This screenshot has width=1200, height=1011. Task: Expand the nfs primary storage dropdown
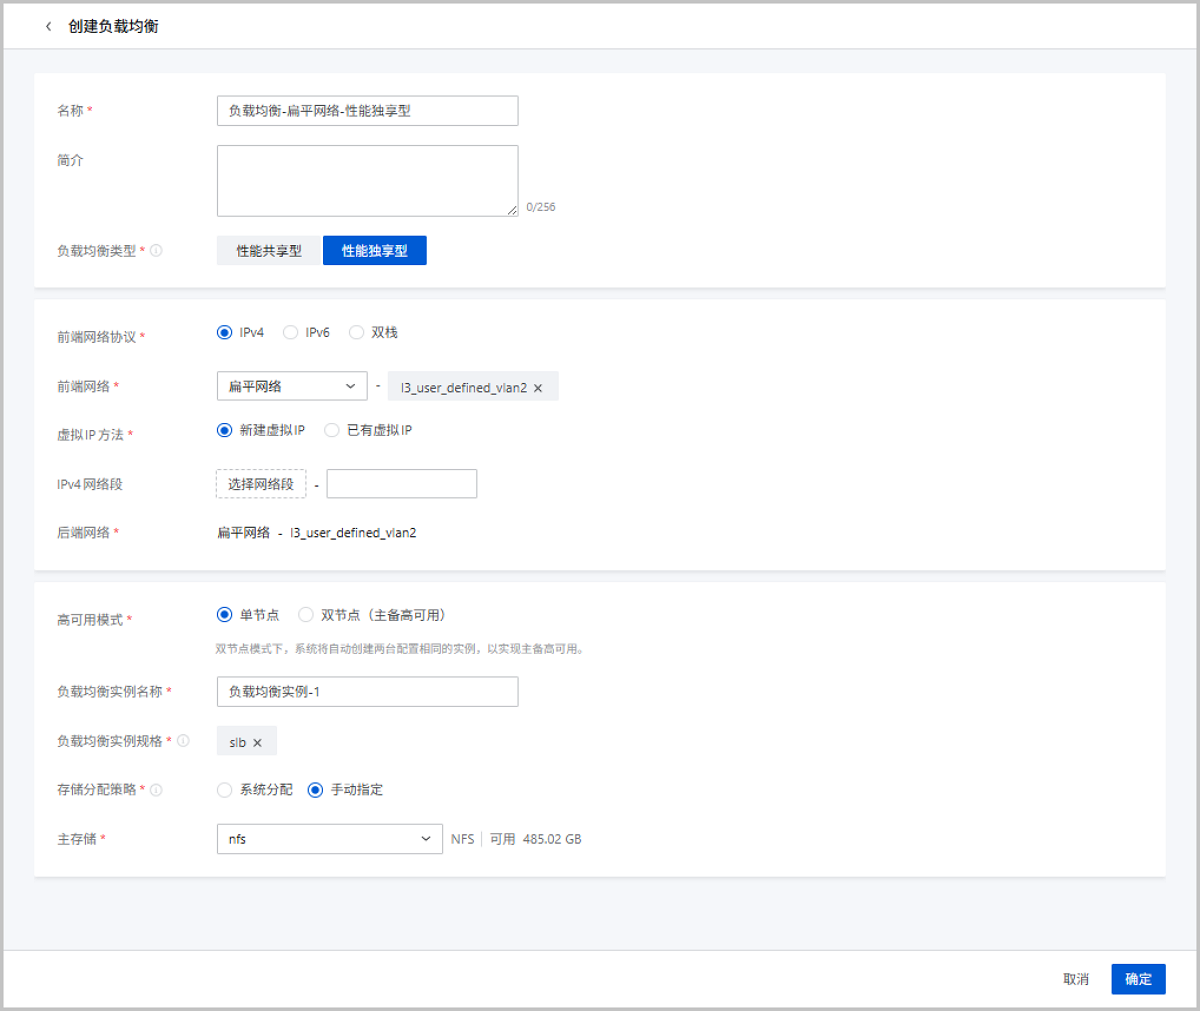[x=329, y=839]
